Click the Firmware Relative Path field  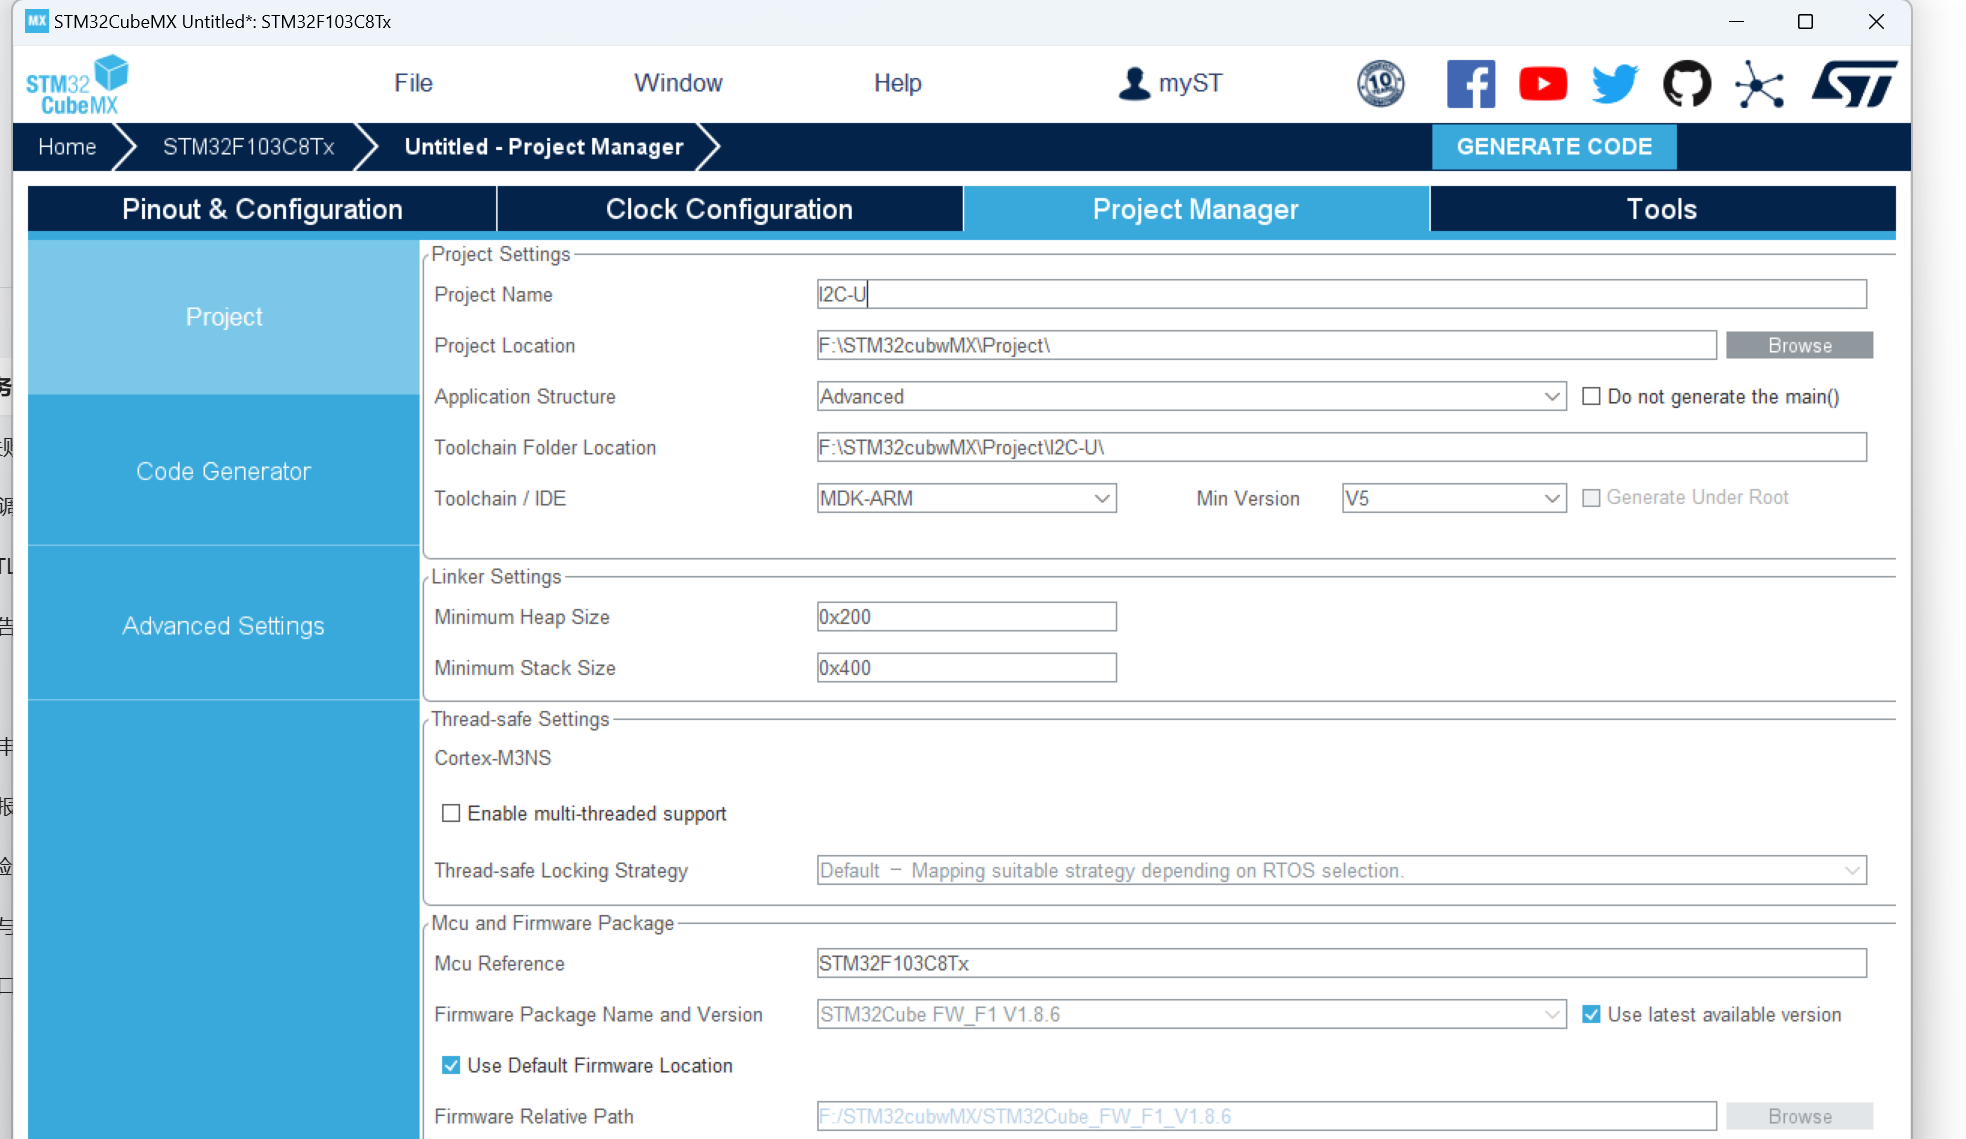tap(1266, 1117)
